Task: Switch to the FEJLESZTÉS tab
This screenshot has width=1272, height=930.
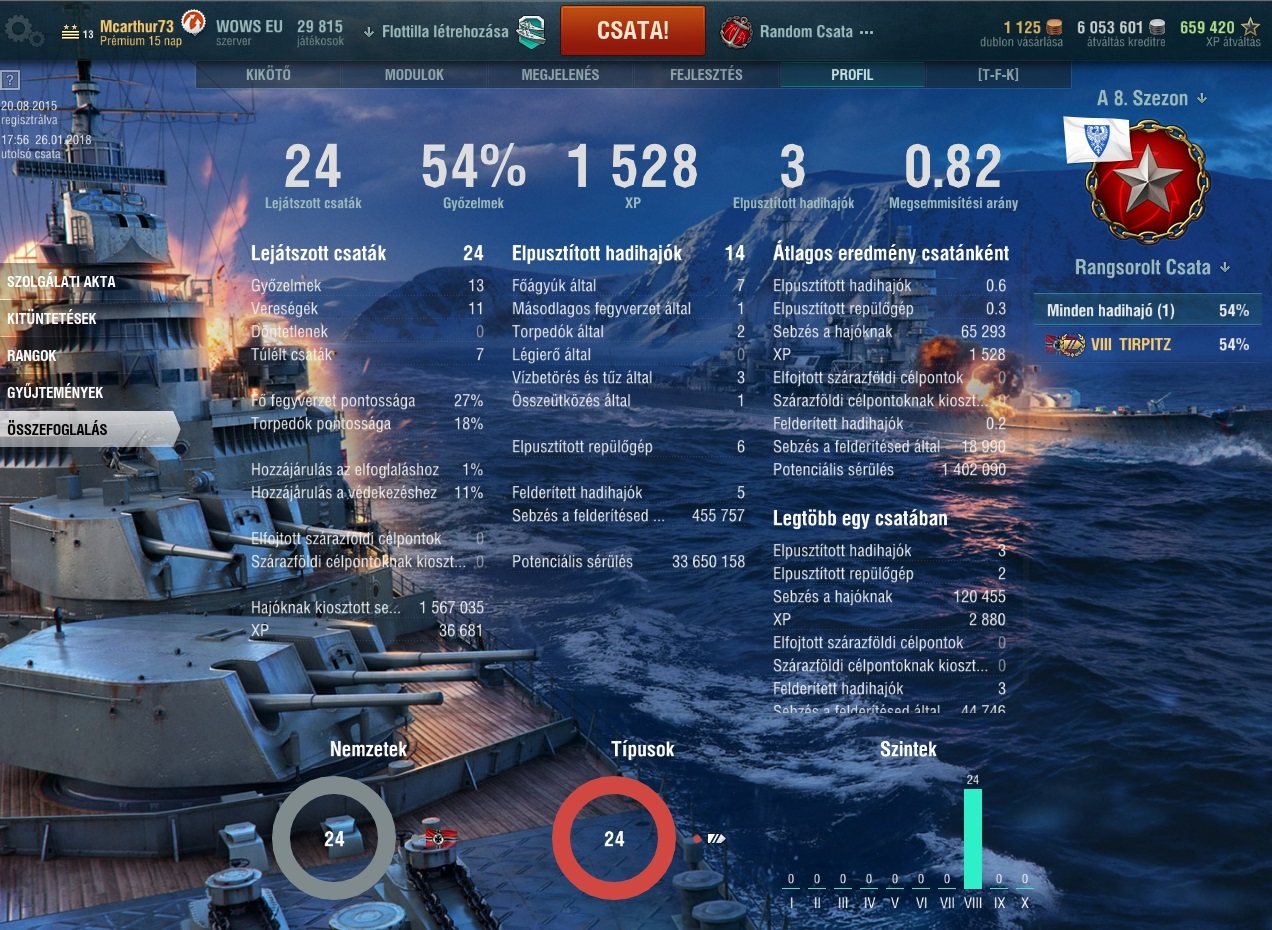Action: [706, 75]
